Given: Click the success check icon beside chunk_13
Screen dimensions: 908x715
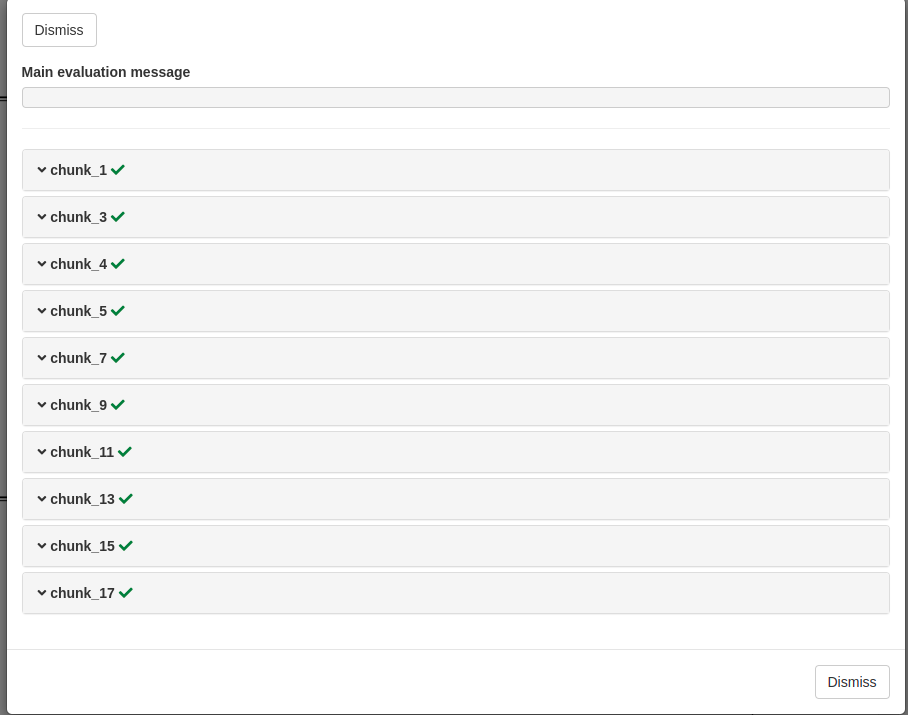Looking at the screenshot, I should tap(125, 499).
